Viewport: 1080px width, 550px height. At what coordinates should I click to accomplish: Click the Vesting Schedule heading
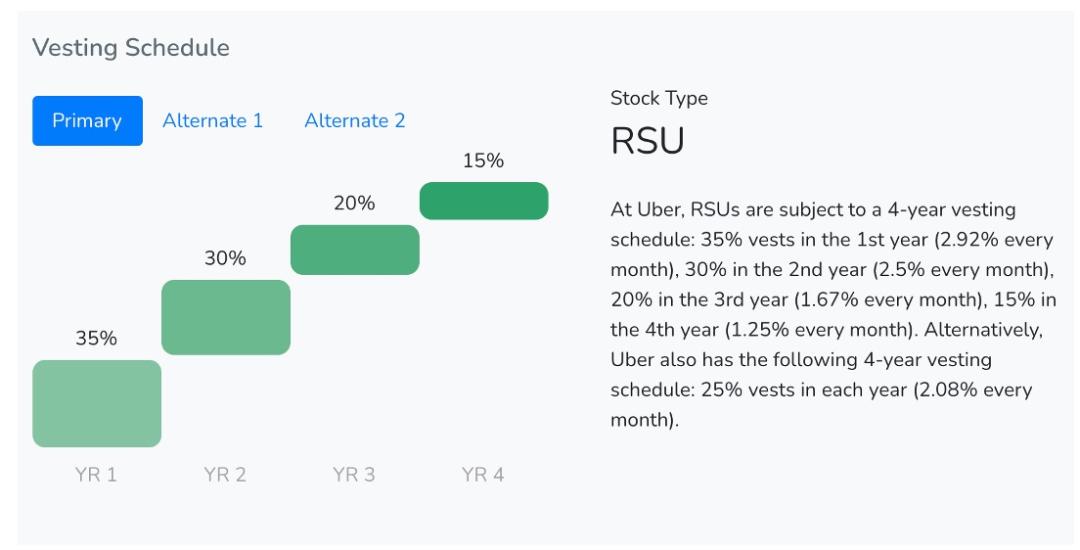tap(131, 47)
